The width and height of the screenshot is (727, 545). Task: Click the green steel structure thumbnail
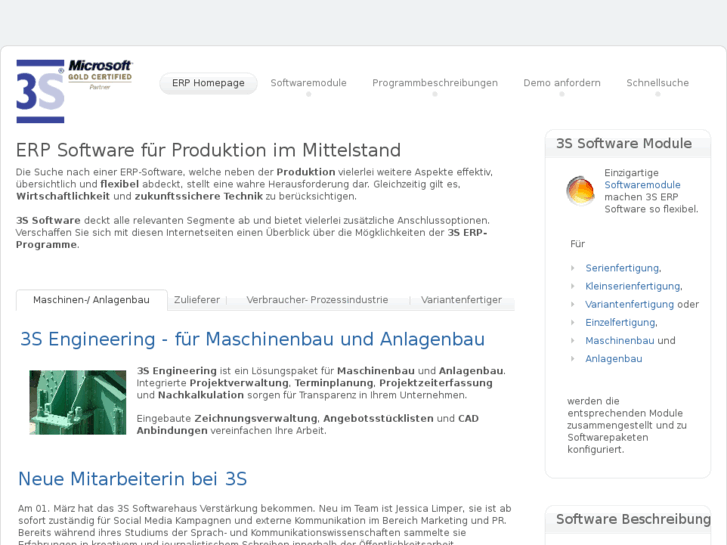point(78,402)
